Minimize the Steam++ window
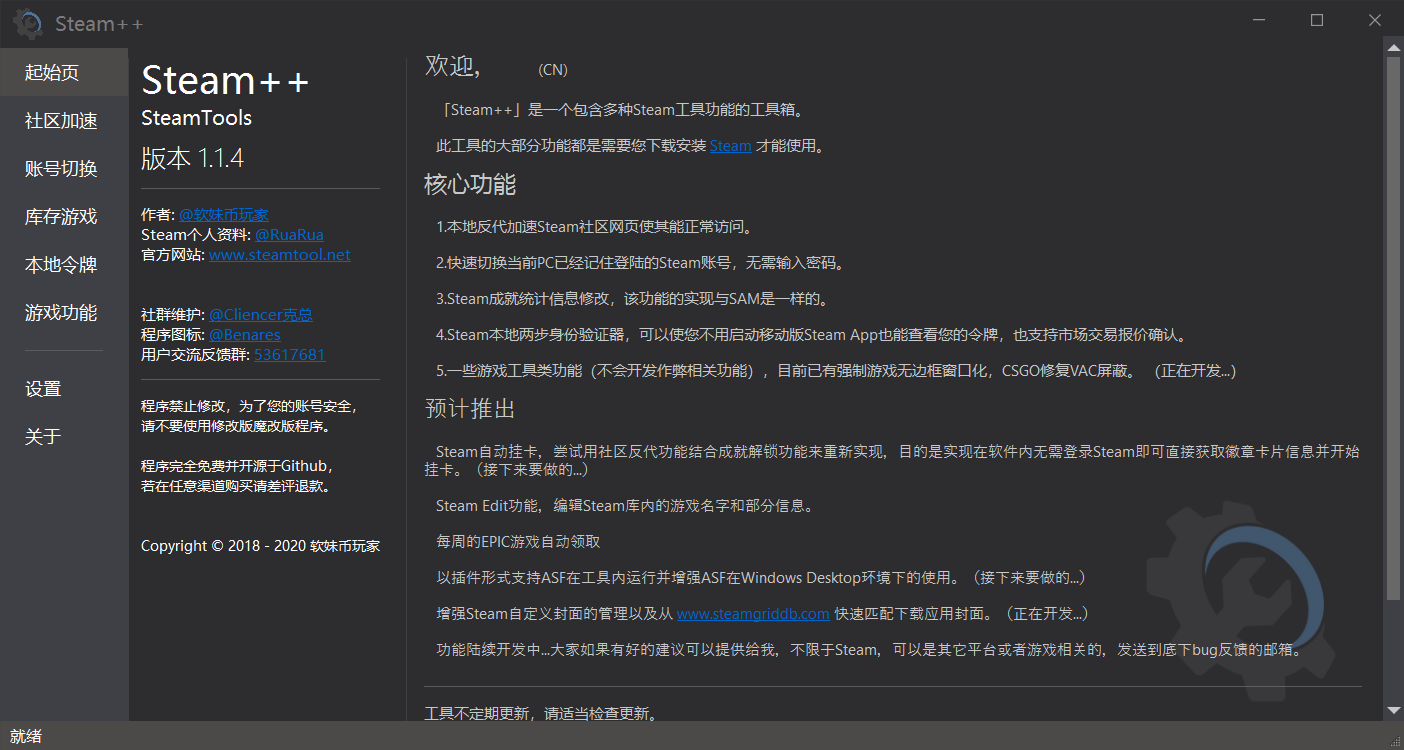The width and height of the screenshot is (1404, 750). click(1261, 21)
